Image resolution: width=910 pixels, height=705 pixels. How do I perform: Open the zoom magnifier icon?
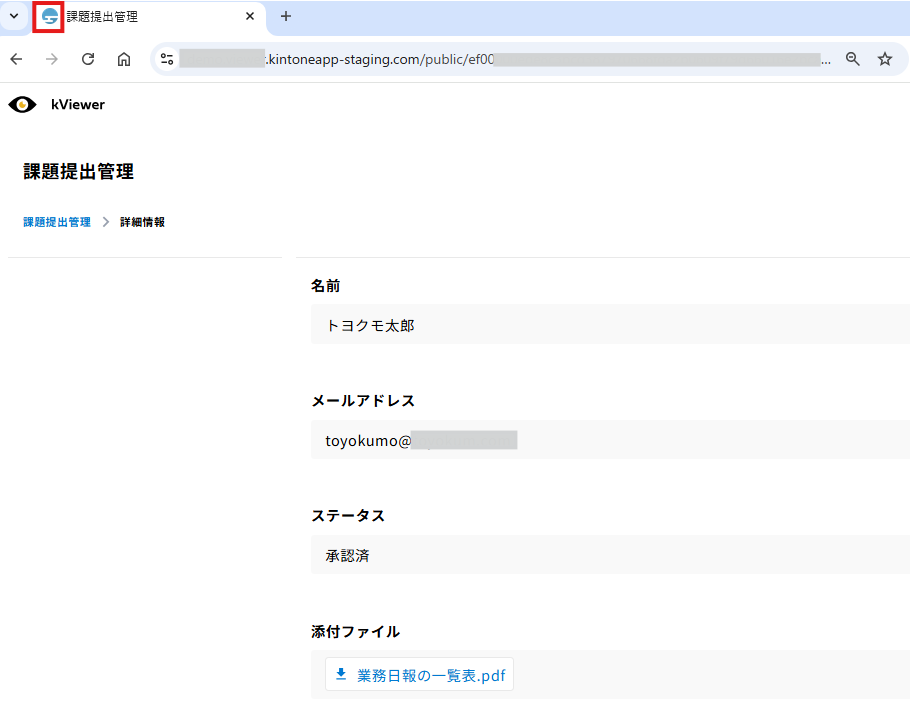pyautogui.click(x=853, y=59)
